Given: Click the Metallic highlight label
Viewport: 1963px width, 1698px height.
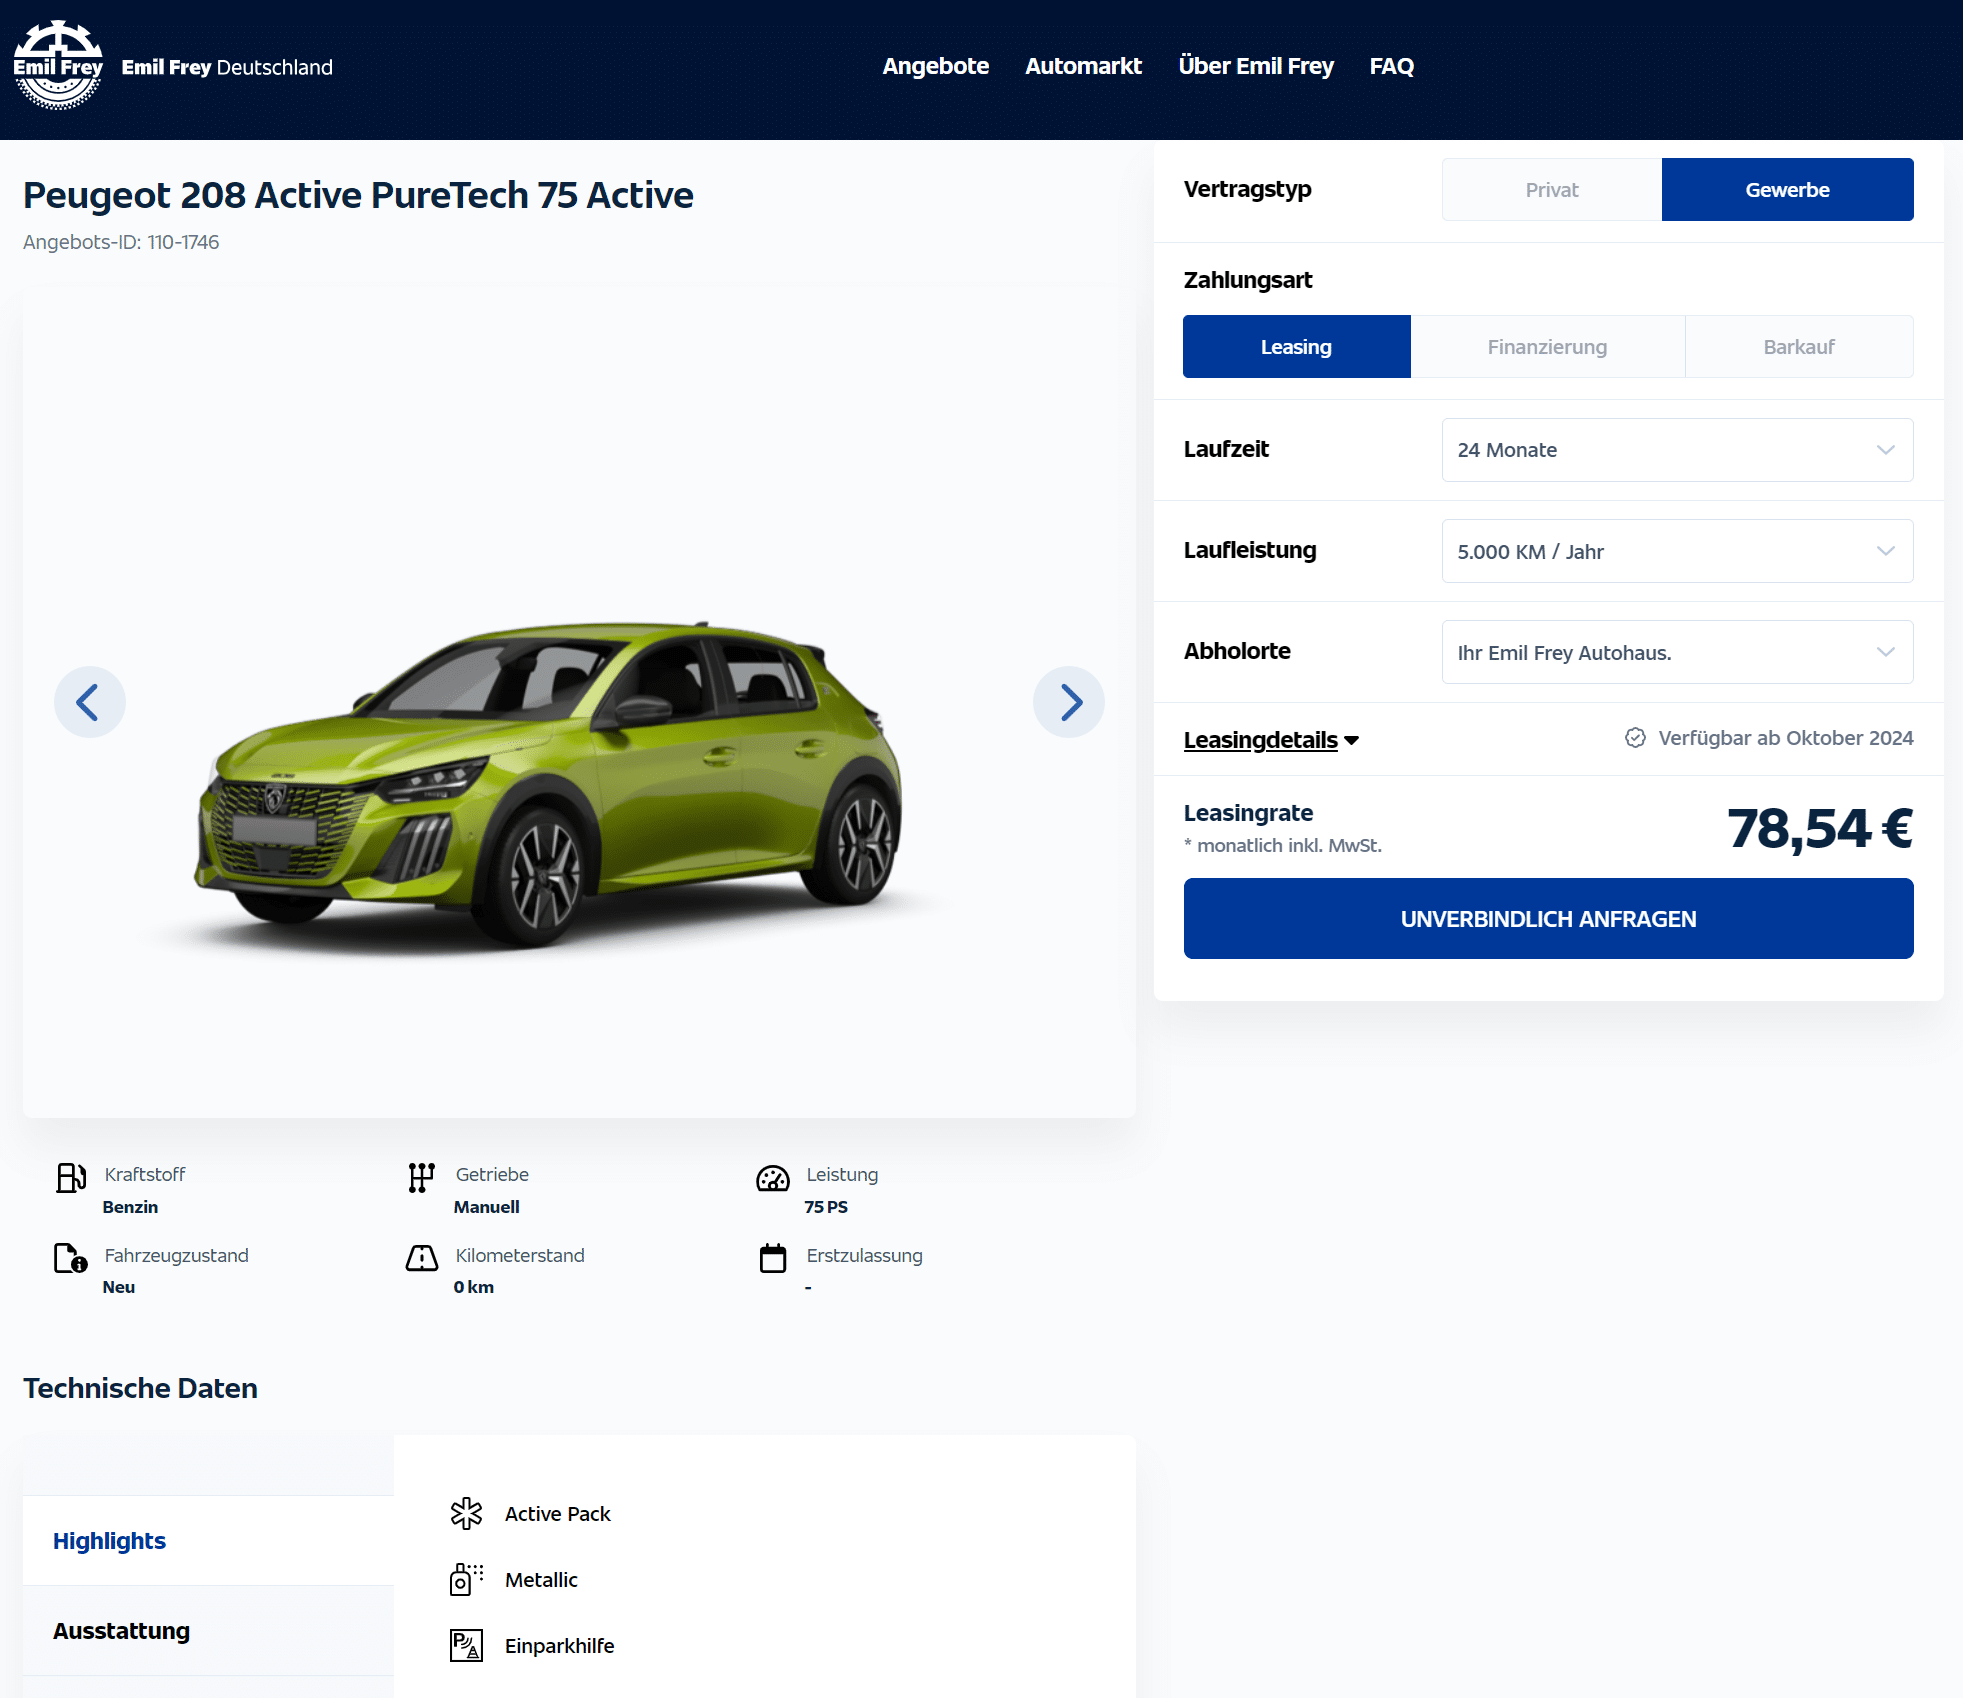Looking at the screenshot, I should point(541,1580).
